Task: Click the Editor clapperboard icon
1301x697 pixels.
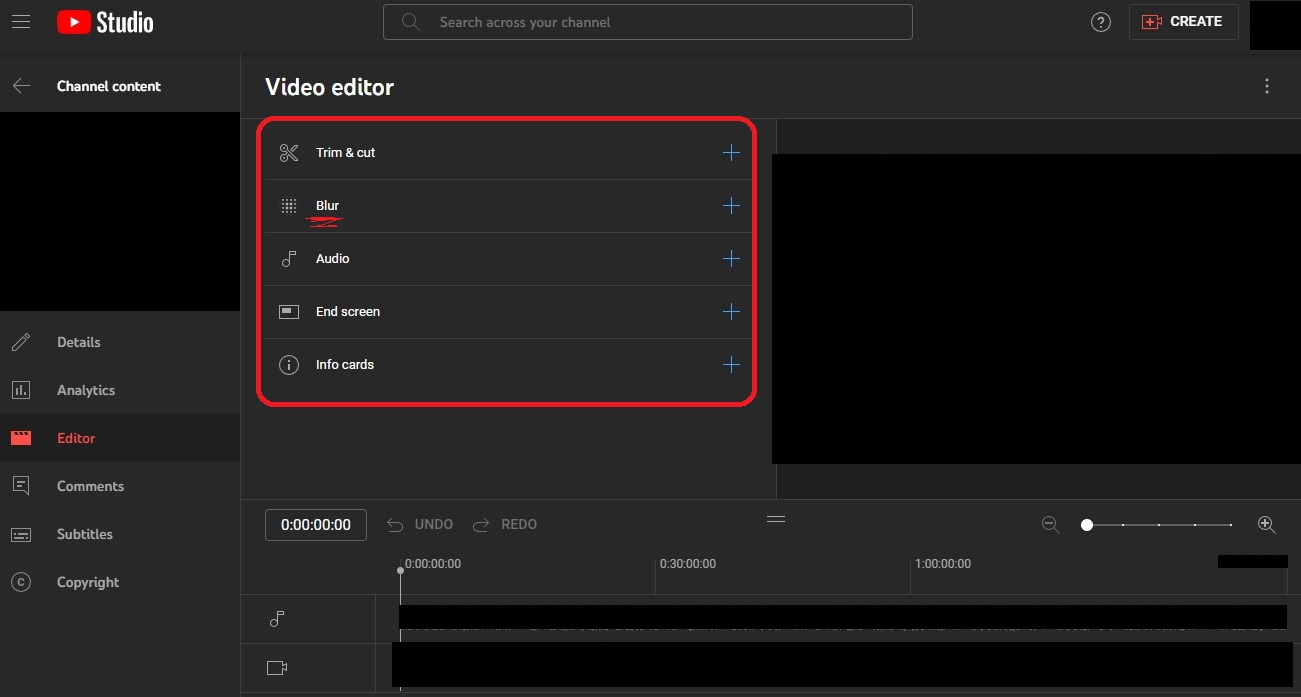Action: (21, 438)
